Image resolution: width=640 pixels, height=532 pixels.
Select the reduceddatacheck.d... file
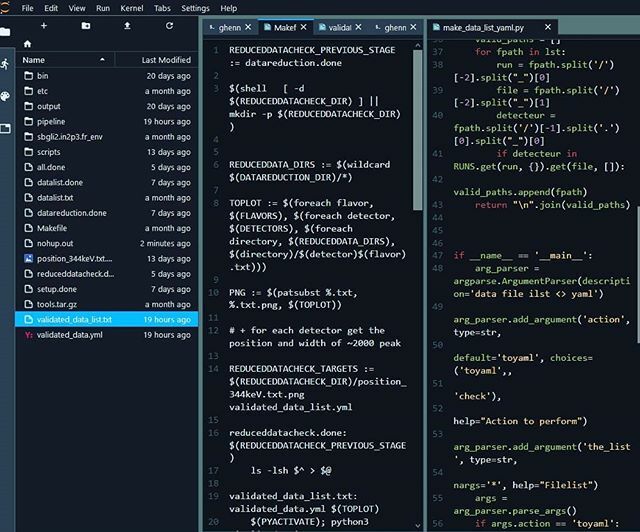pyautogui.click(x=107, y=274)
